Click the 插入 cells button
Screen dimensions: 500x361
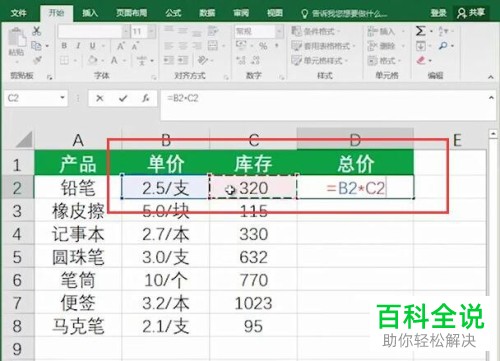(386, 31)
